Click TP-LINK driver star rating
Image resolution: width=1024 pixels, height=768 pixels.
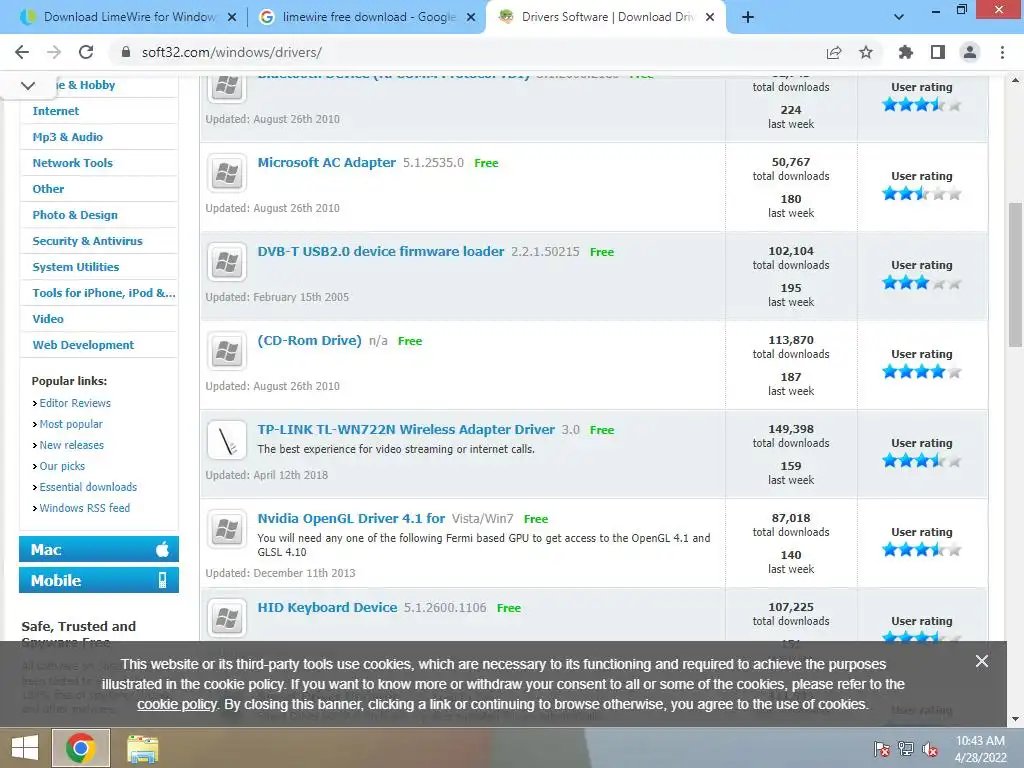[x=921, y=460]
